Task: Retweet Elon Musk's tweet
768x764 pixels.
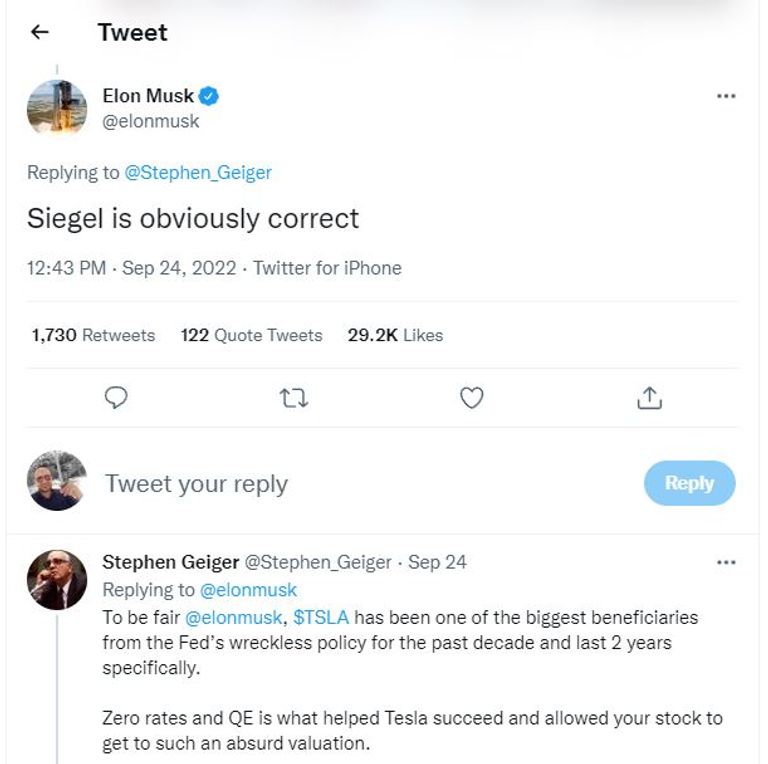Action: (x=294, y=398)
